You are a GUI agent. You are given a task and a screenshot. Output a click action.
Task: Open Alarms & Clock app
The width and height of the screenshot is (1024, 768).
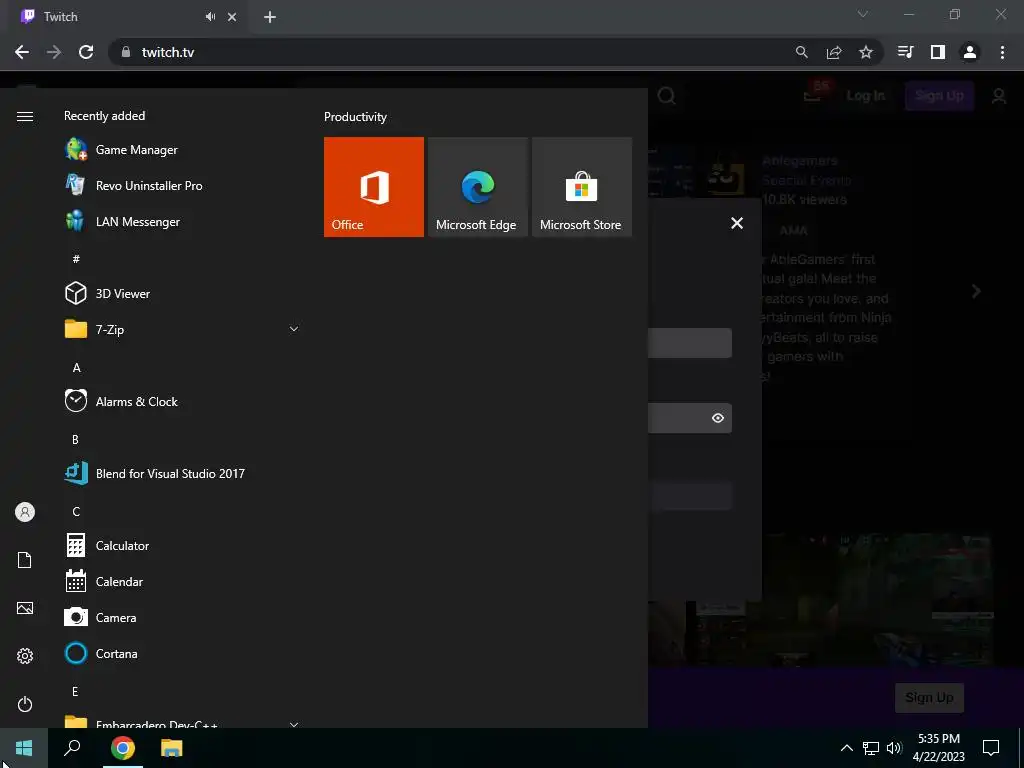[x=183, y=401]
